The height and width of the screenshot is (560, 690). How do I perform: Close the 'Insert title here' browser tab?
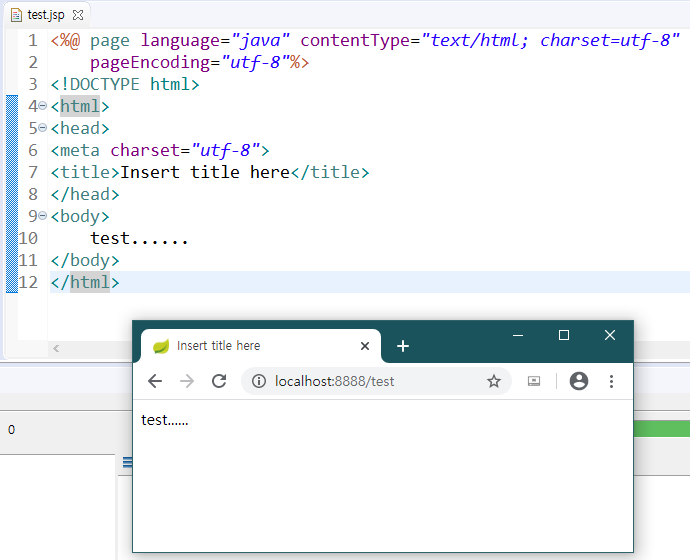(365, 346)
